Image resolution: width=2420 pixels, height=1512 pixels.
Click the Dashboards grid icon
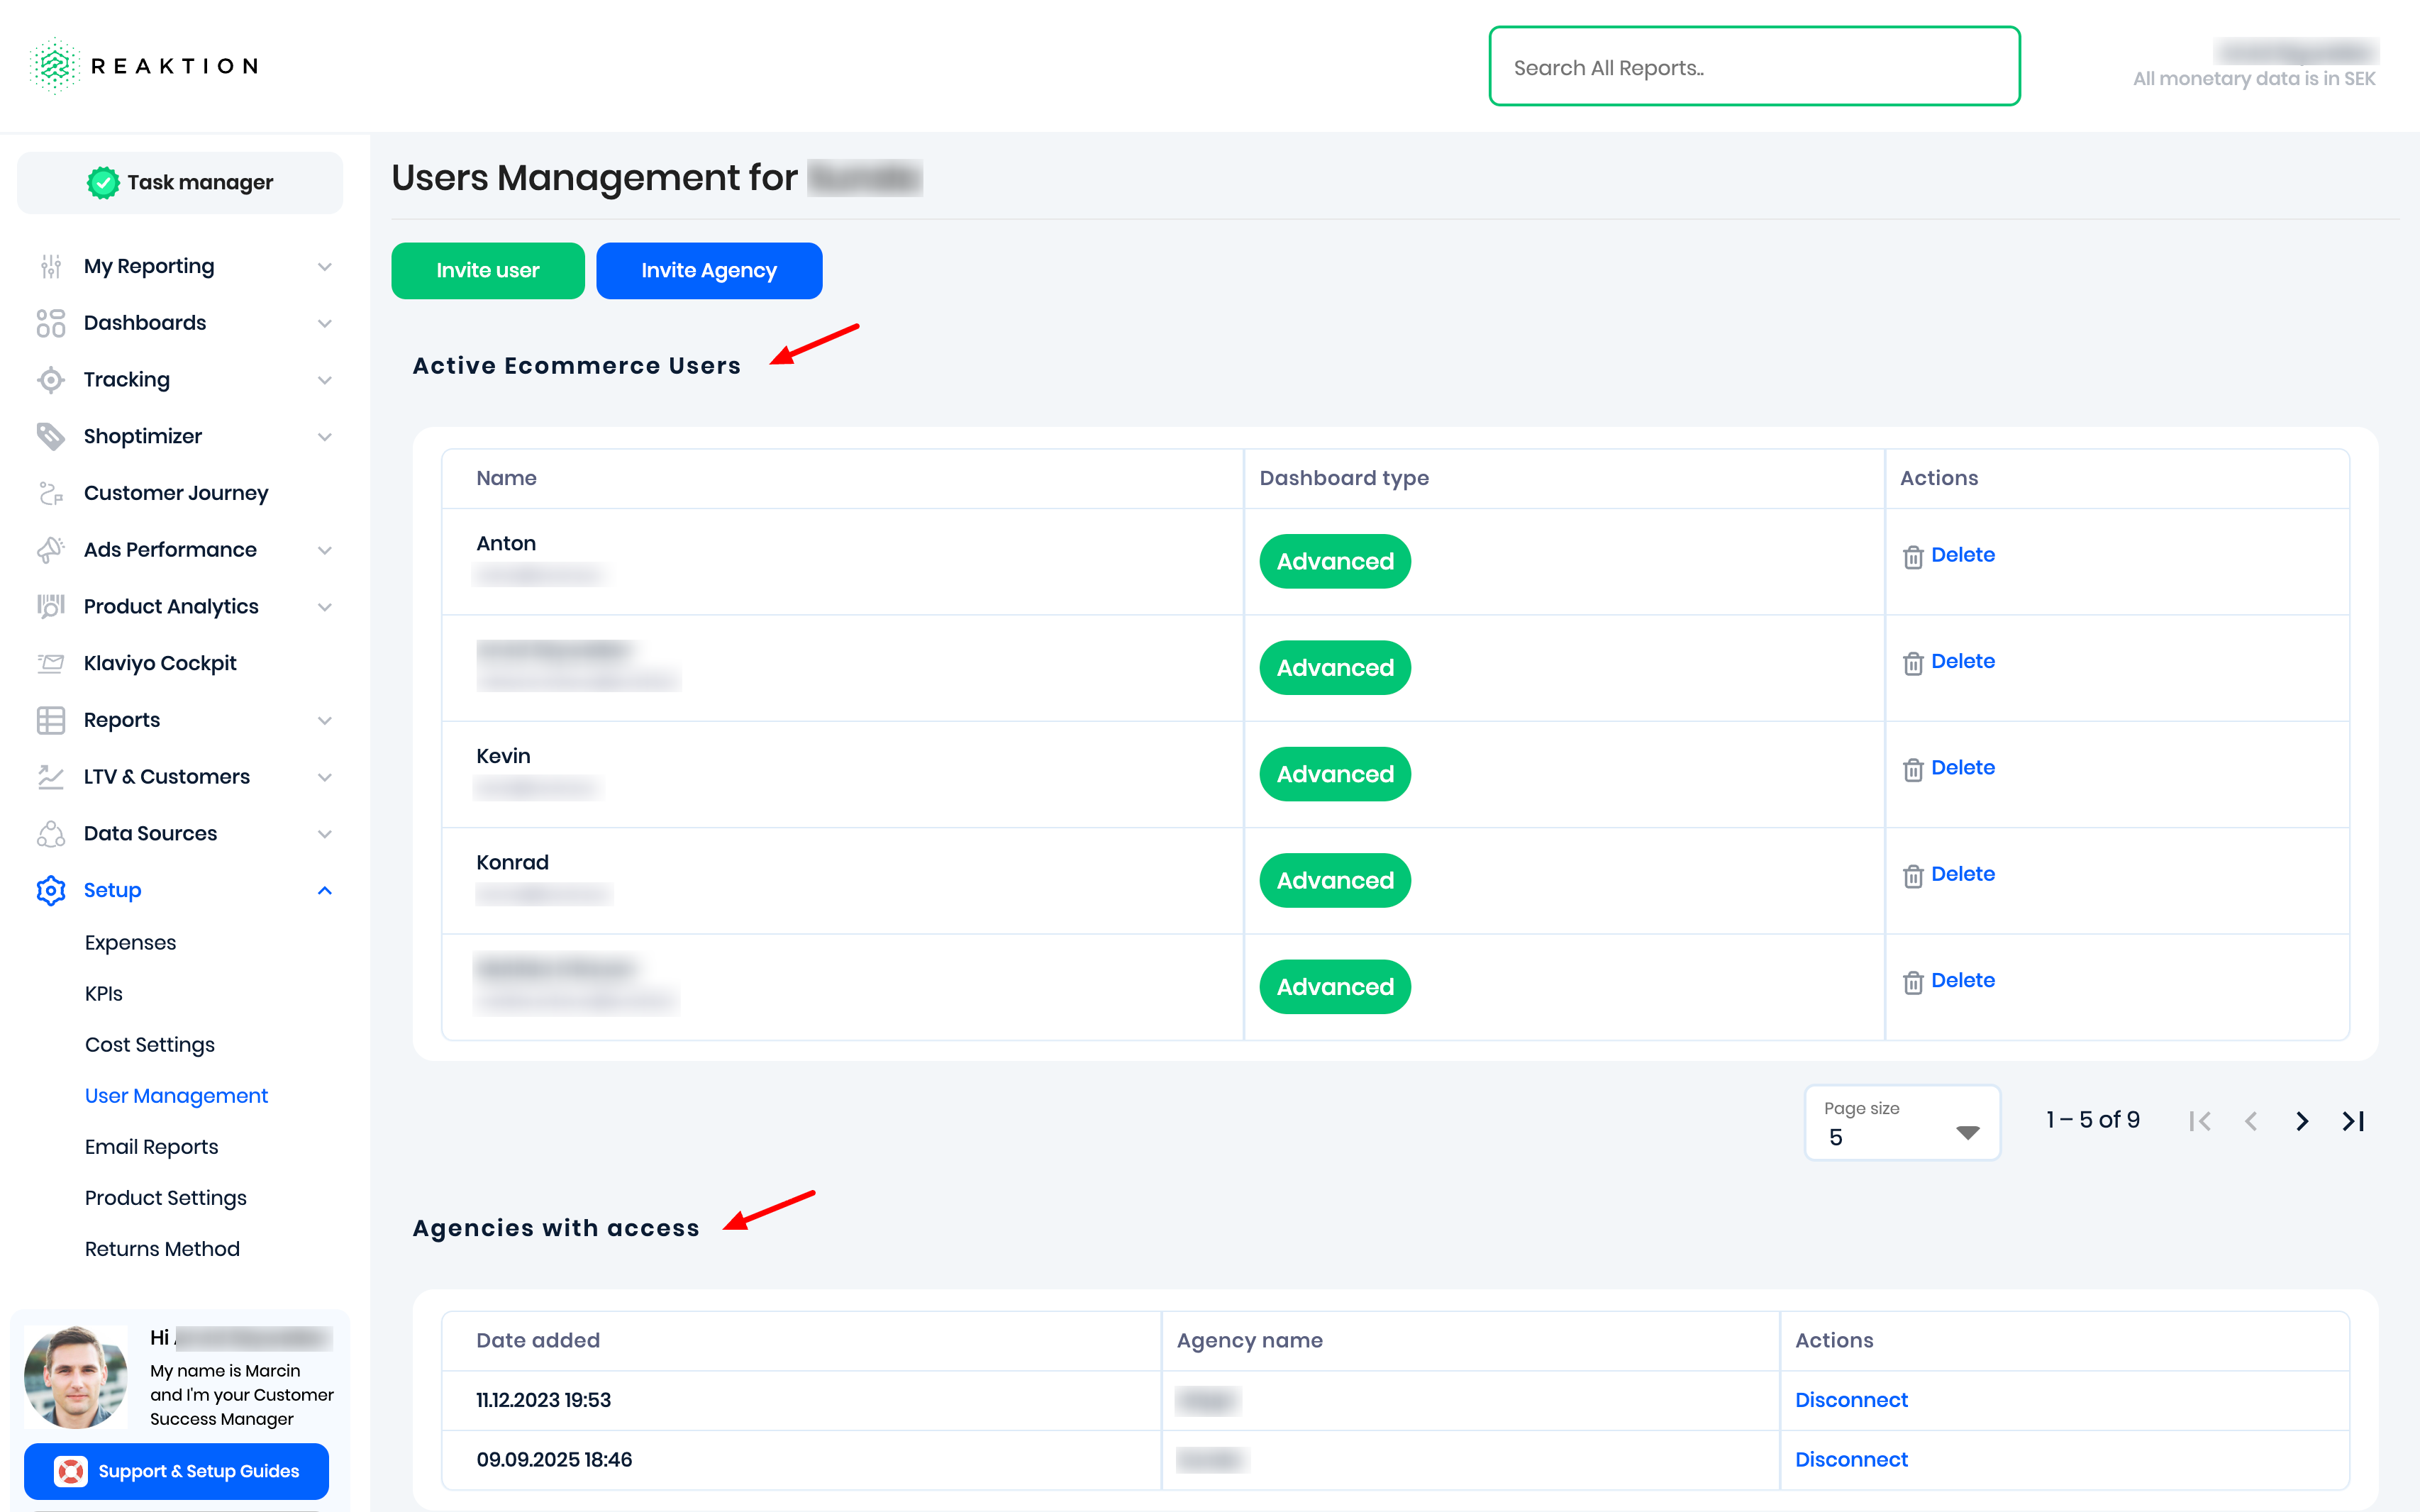[50, 323]
